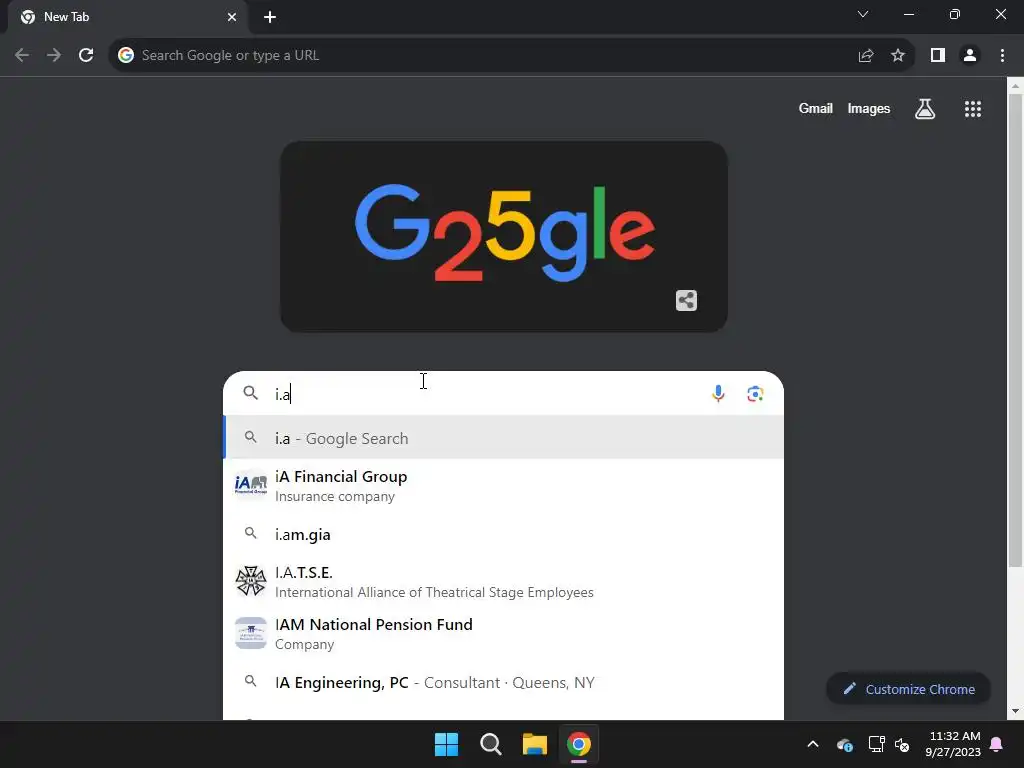1024x768 pixels.
Task: Share the Google doodle
Action: point(686,300)
